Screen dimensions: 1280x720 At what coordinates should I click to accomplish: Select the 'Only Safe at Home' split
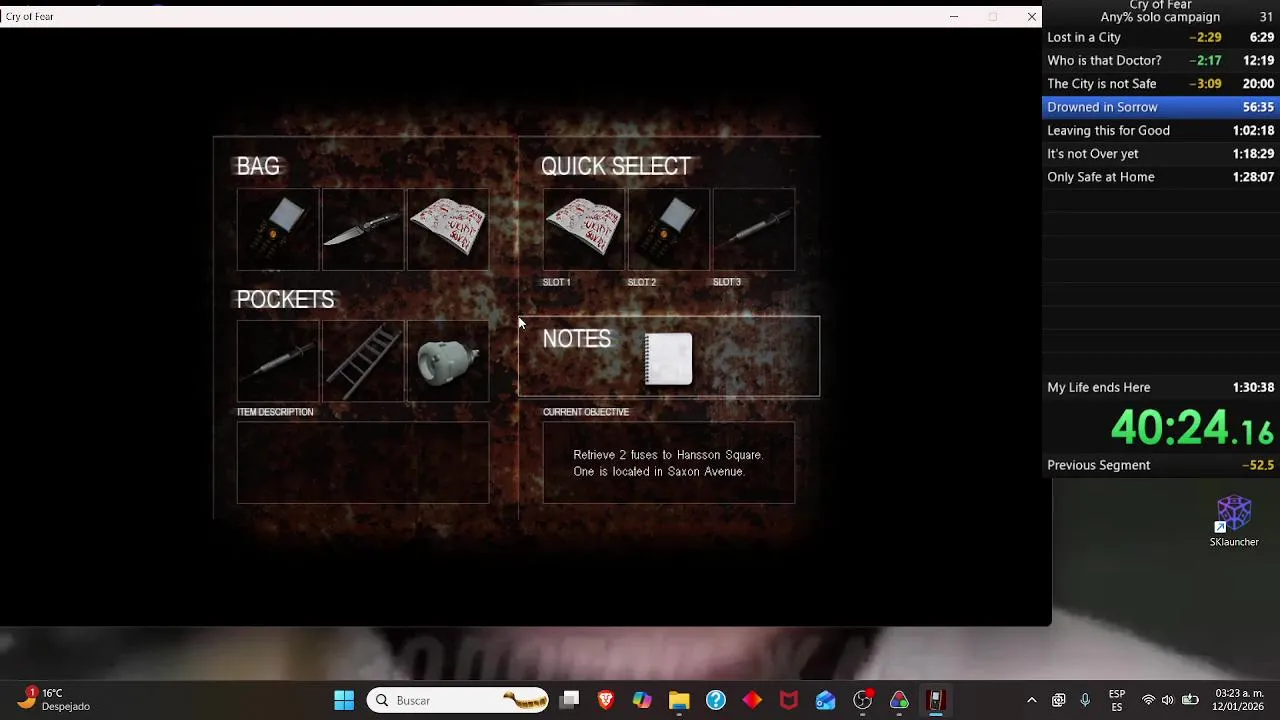1161,177
